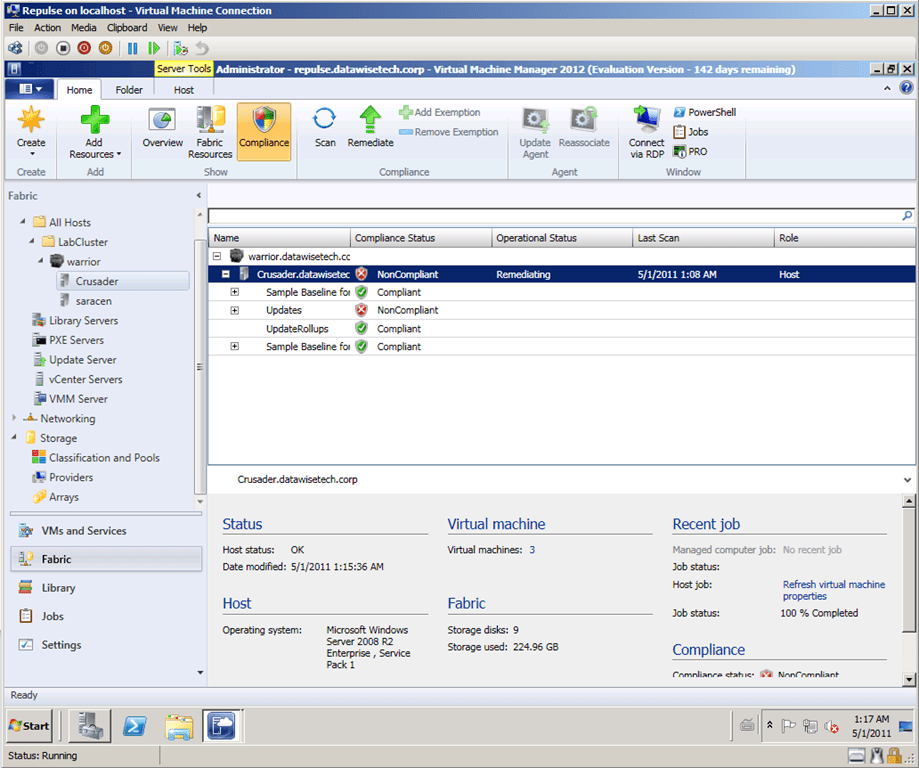Screen dimensions: 919x768
Task: Expand the Updates baseline row
Action: point(234,310)
